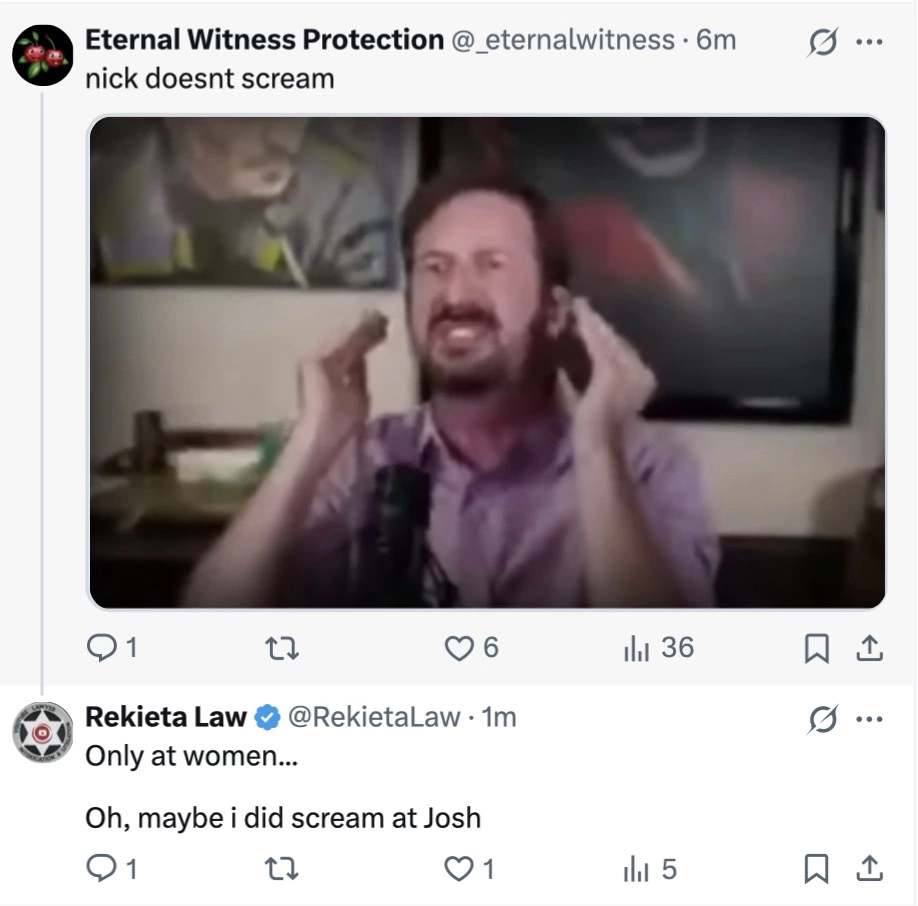Retweet the 'nick doesnt scream' post
Screen dimensions: 918x906
(282, 648)
